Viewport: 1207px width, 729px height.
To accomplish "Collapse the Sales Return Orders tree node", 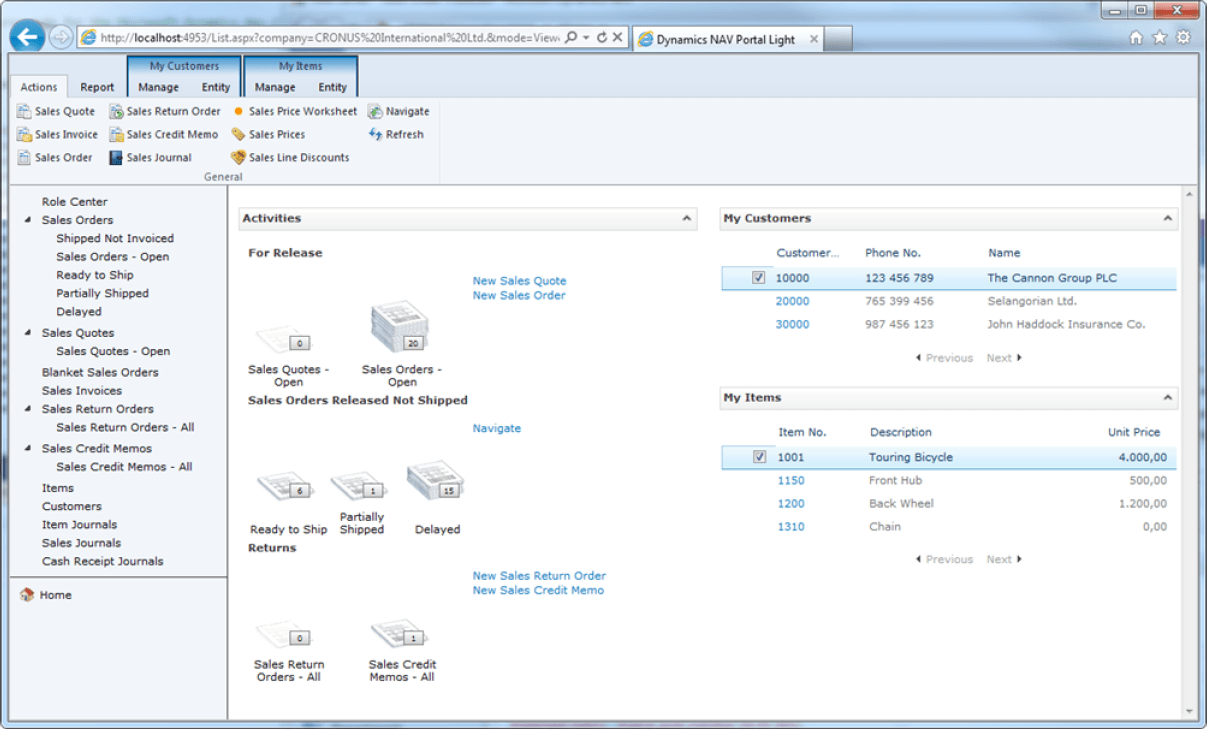I will click(x=28, y=409).
